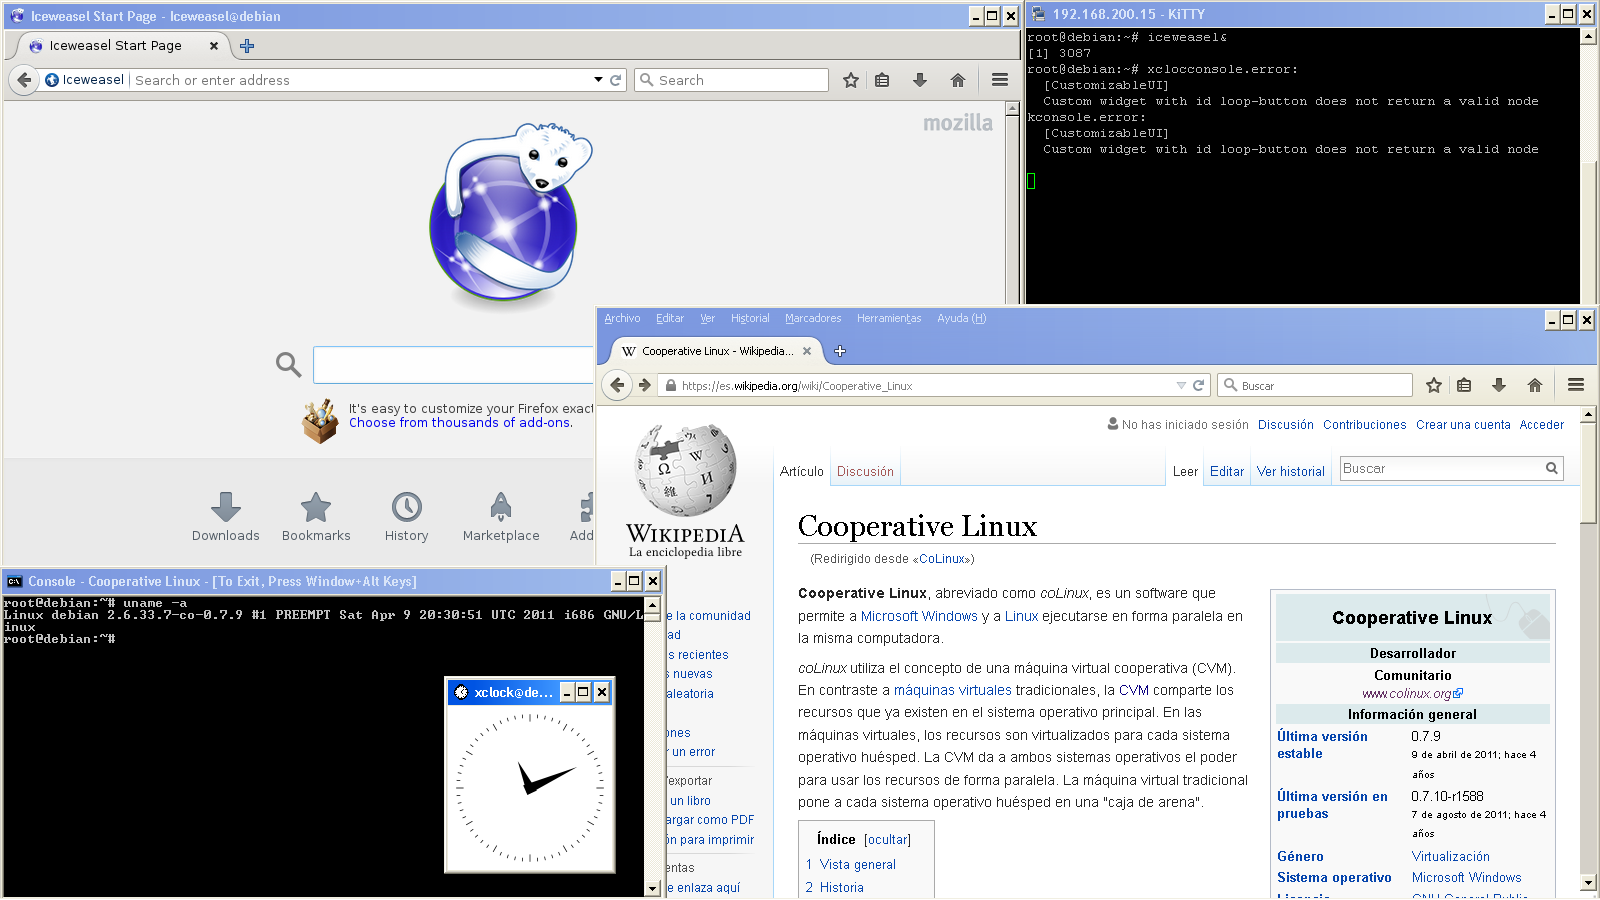Screen dimensions: 1600x900
Task: Click address bar in Iceweasel Start Page window
Action: pyautogui.click(x=360, y=80)
